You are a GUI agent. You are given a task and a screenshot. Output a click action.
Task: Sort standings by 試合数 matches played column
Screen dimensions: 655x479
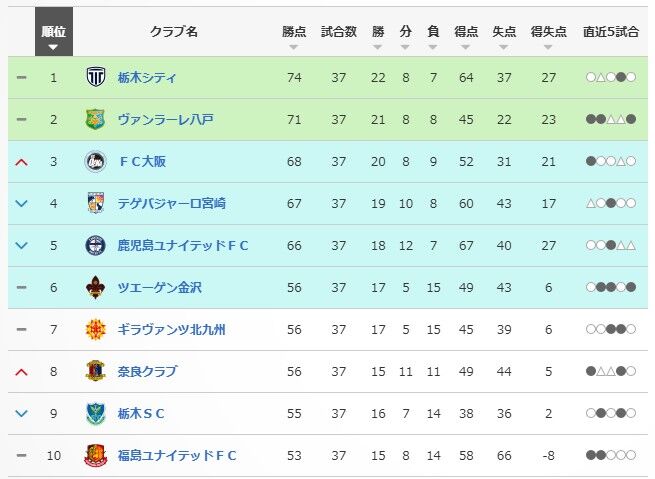click(x=339, y=37)
